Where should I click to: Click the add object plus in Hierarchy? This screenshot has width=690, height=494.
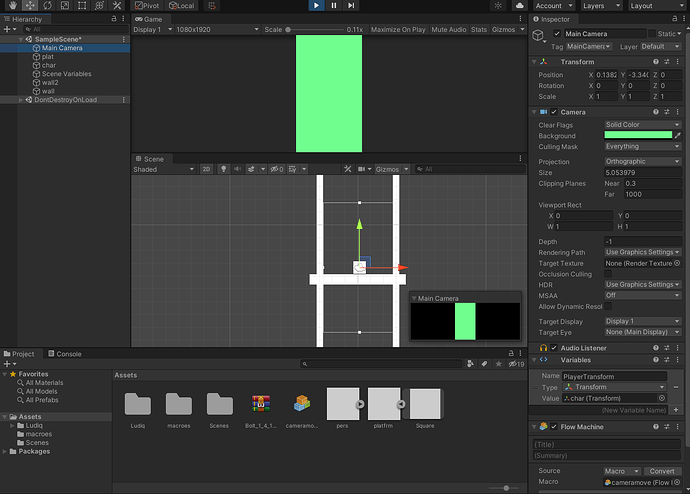pyautogui.click(x=6, y=30)
